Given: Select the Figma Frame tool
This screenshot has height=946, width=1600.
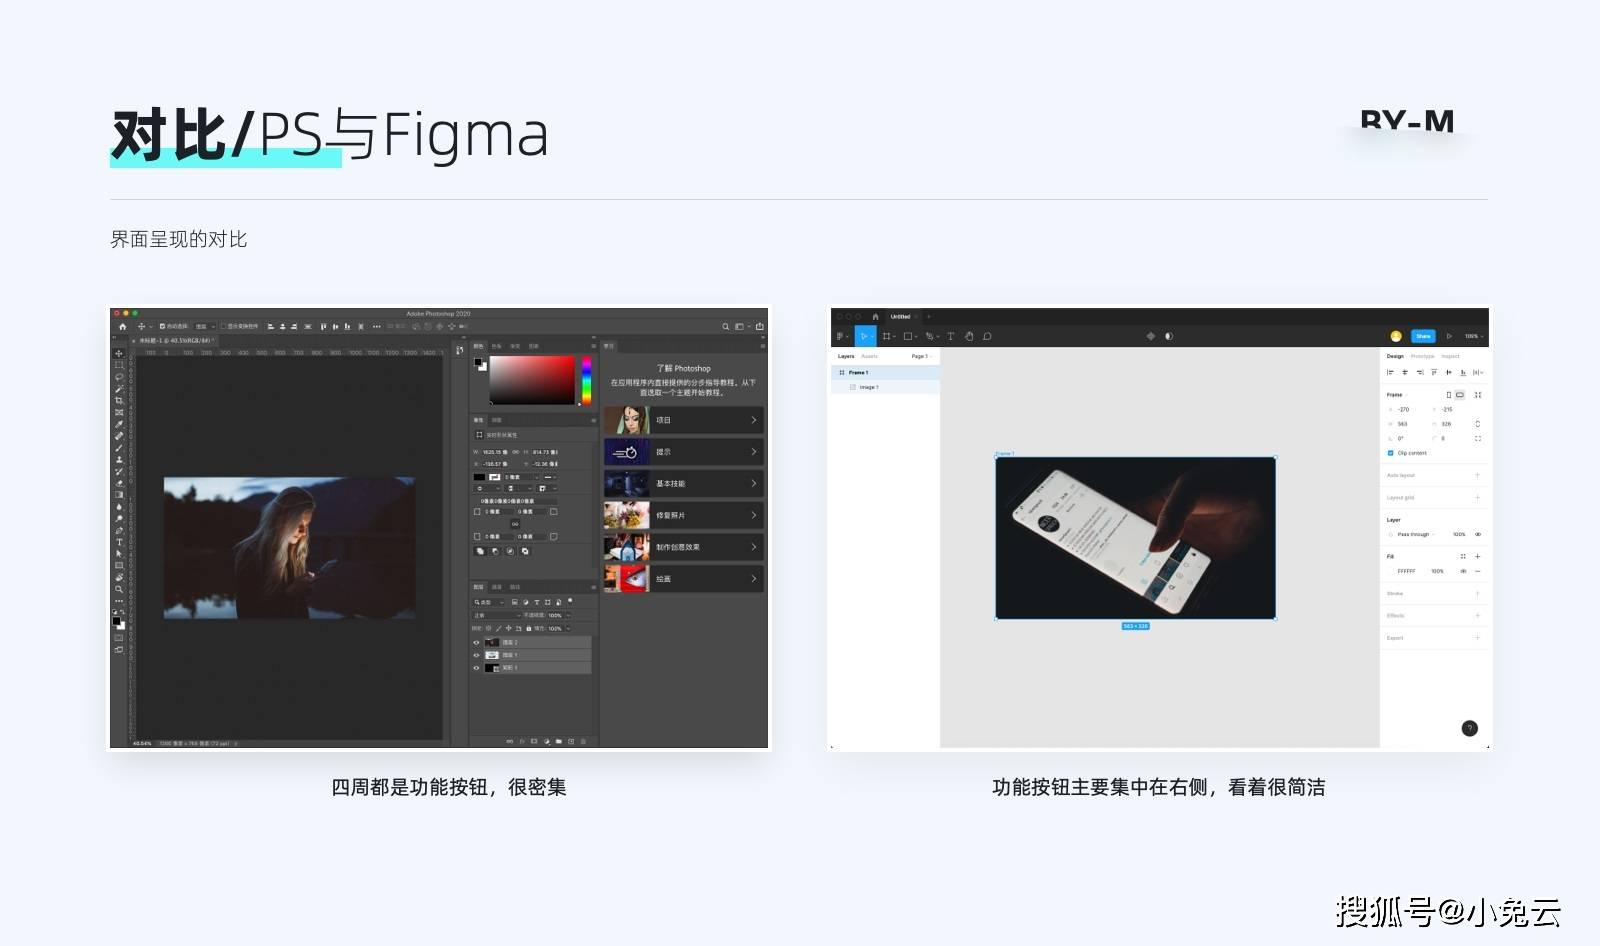Looking at the screenshot, I should pyautogui.click(x=888, y=336).
